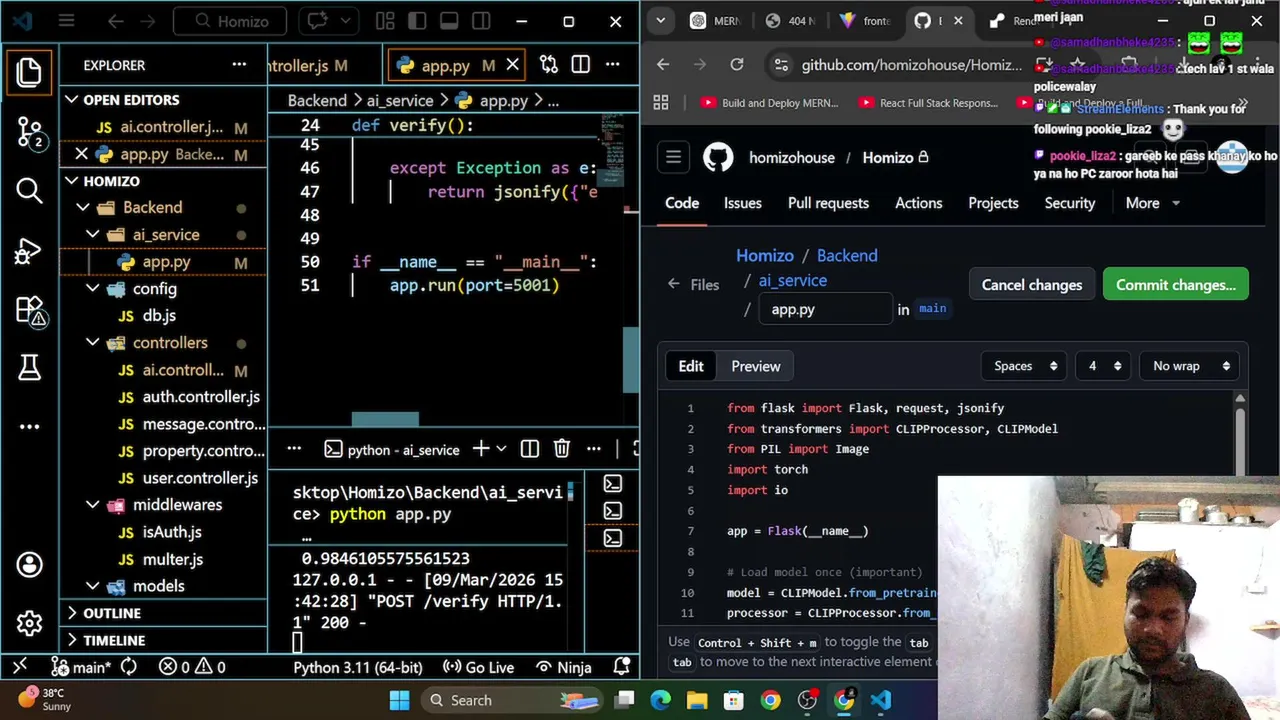Show additional views ellipsis in activity bar

(x=29, y=427)
